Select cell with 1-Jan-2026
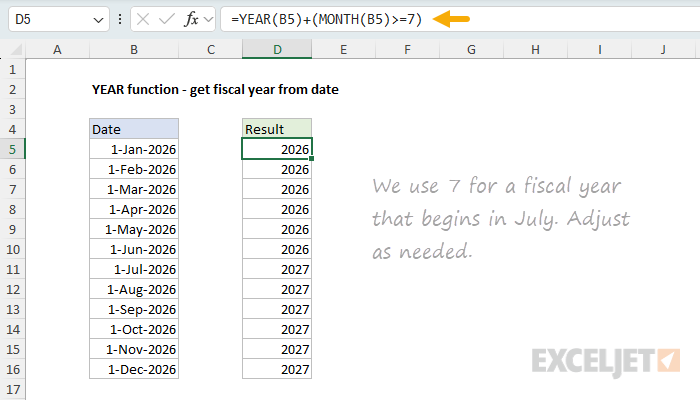The image size is (700, 400). tap(134, 150)
